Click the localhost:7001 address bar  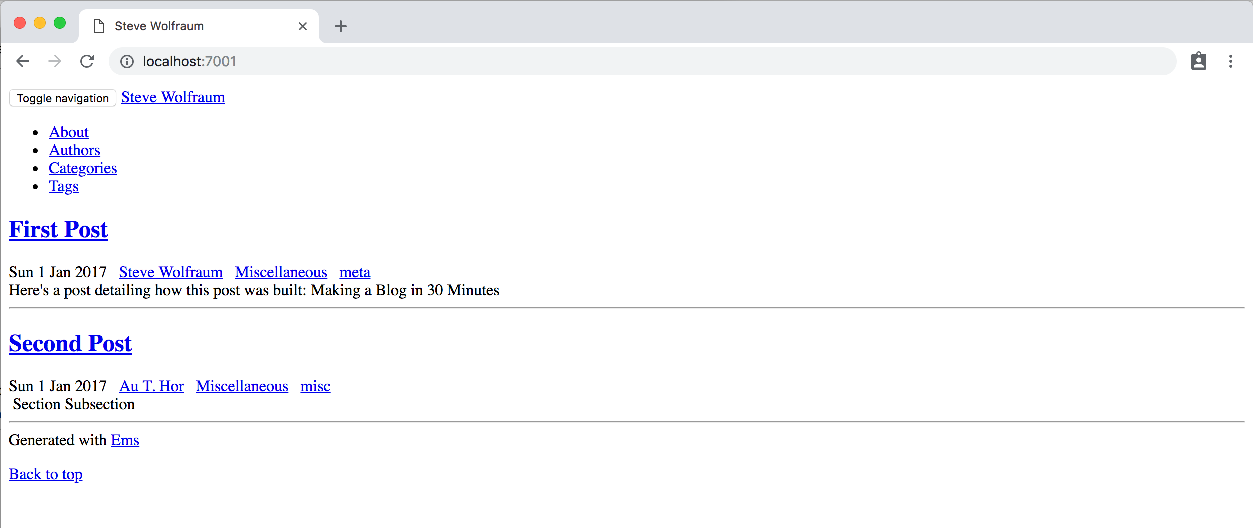click(643, 61)
